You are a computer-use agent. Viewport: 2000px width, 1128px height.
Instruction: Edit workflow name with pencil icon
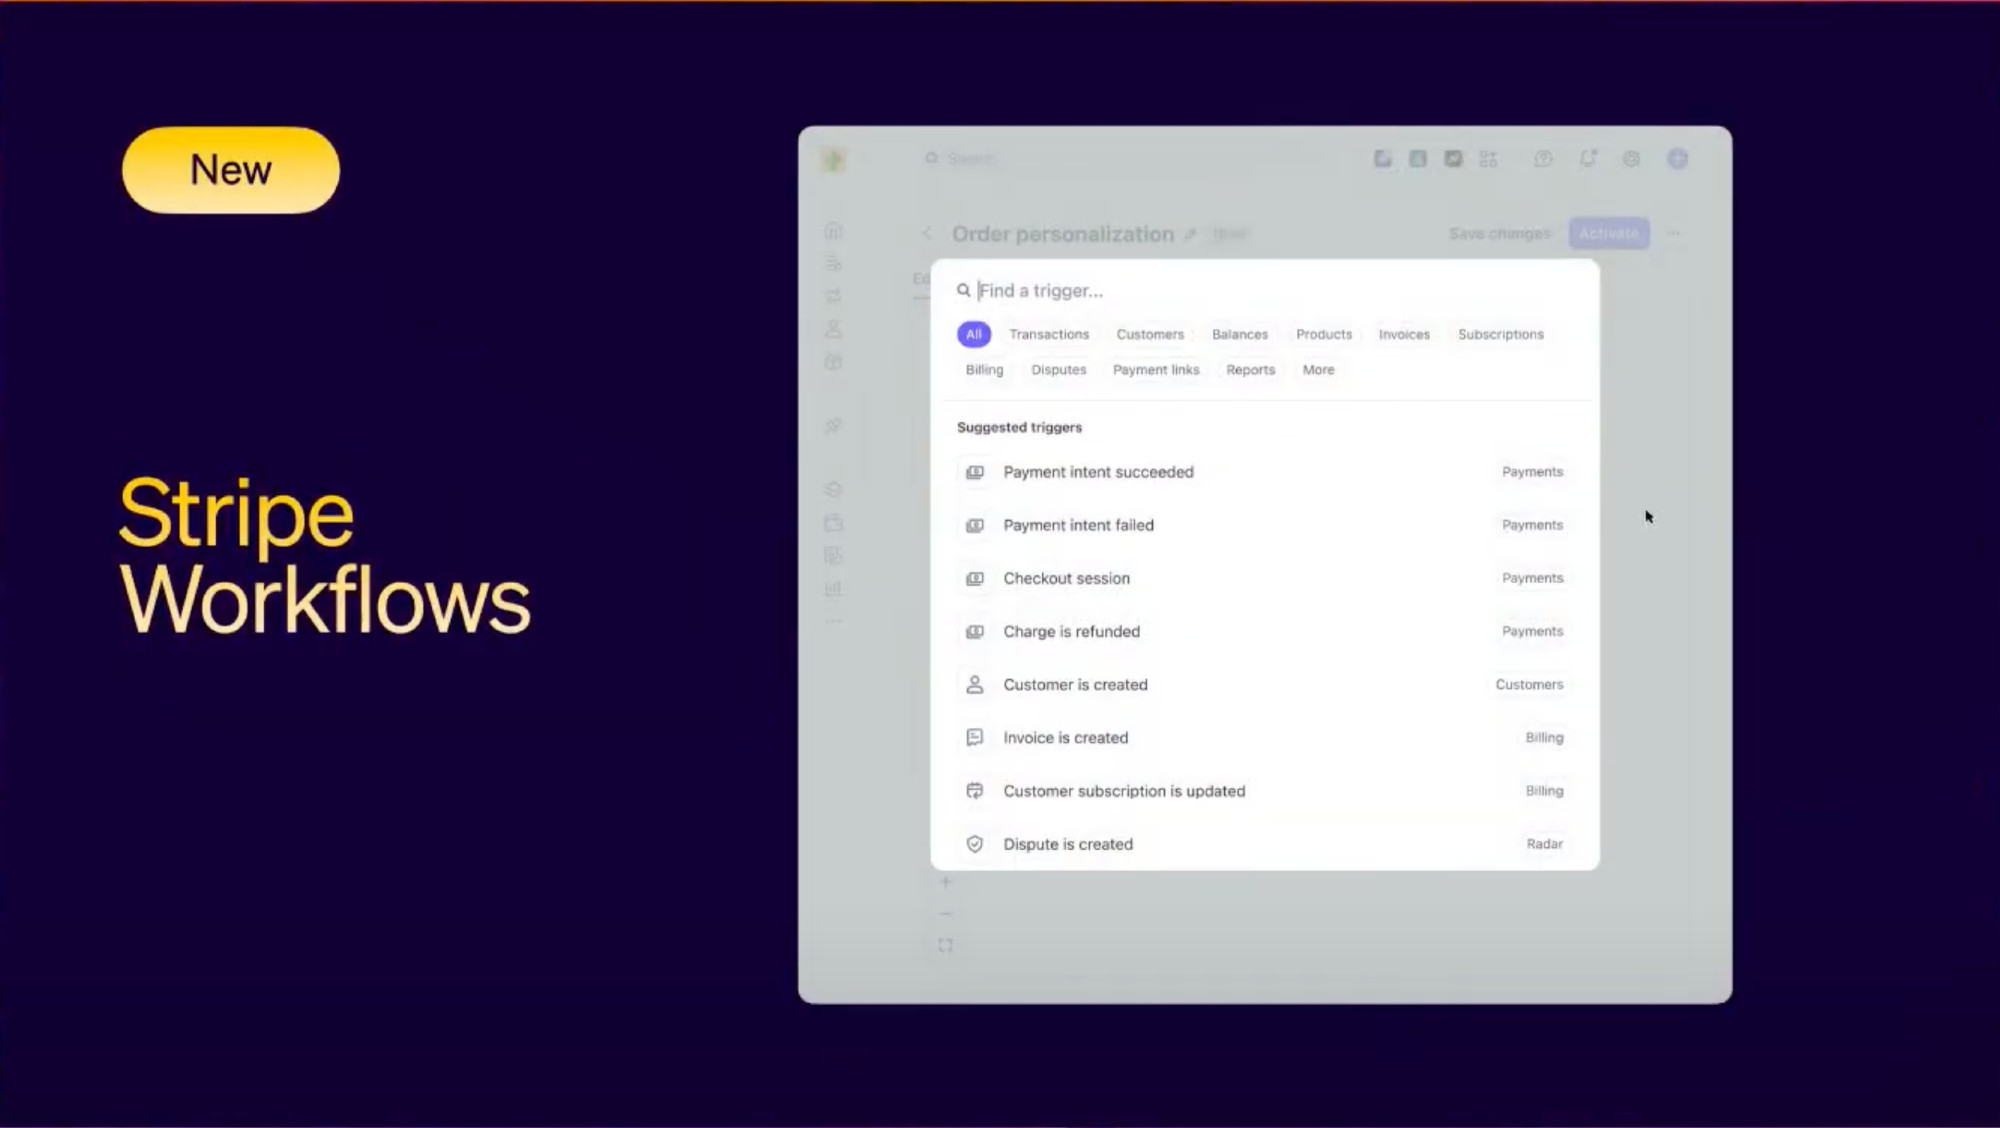tap(1190, 235)
